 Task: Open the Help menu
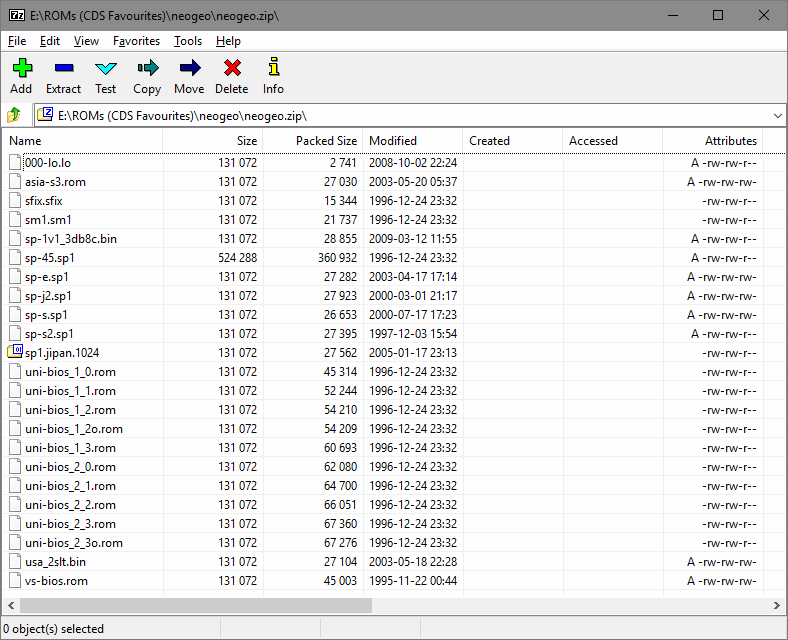pyautogui.click(x=228, y=41)
